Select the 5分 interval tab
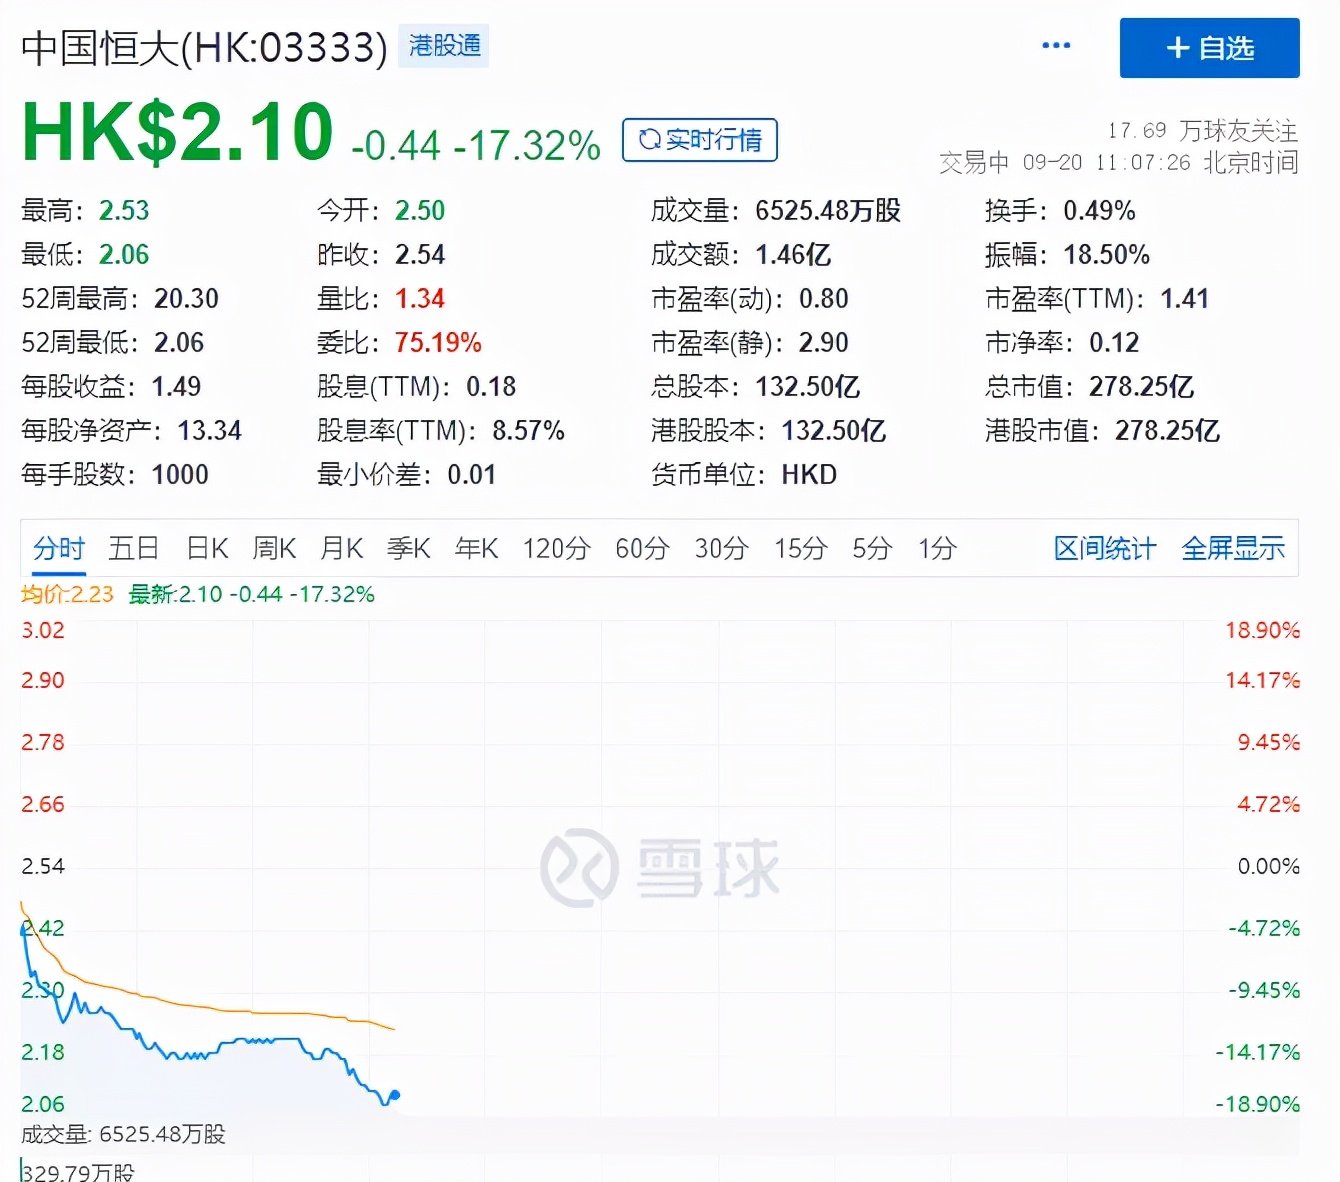The width and height of the screenshot is (1340, 1182). click(x=871, y=548)
